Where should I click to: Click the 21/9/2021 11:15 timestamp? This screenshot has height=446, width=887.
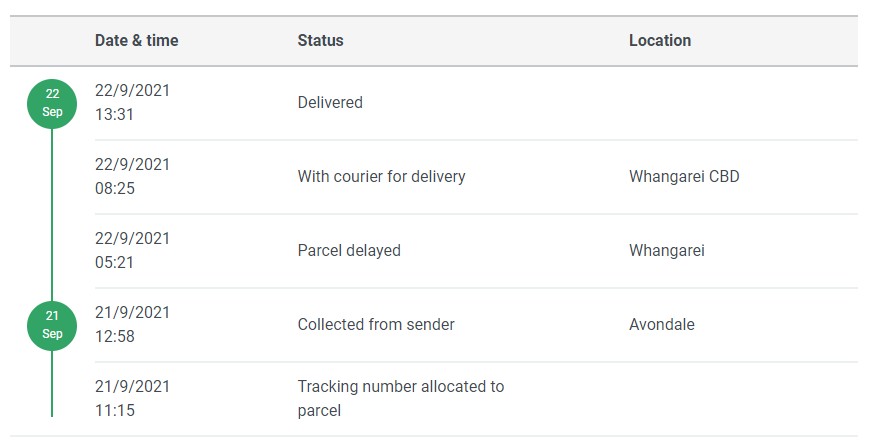[x=132, y=398]
